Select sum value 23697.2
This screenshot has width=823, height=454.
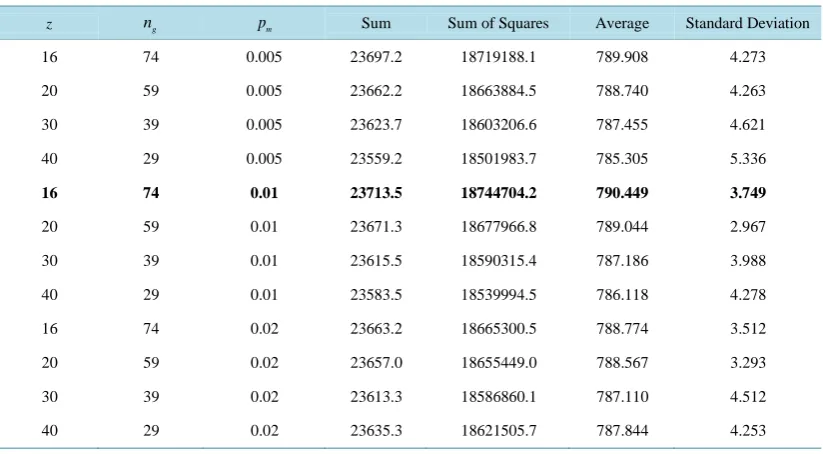tap(376, 57)
